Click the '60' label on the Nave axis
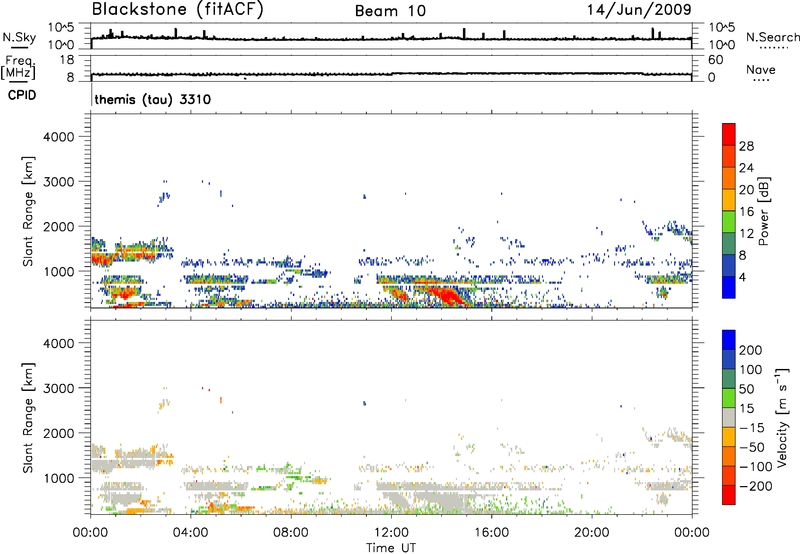This screenshot has height=554, width=800. [715, 60]
